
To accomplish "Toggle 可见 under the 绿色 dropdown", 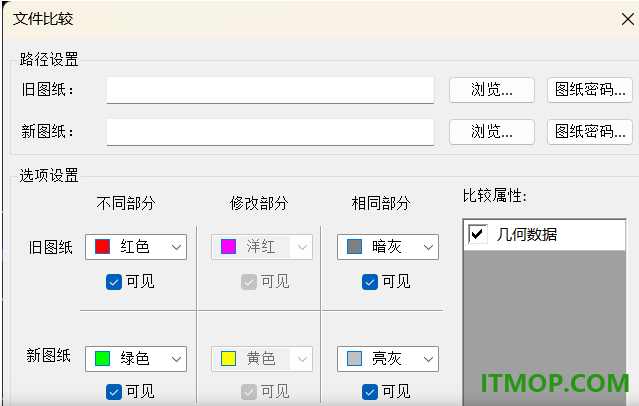I will point(114,392).
